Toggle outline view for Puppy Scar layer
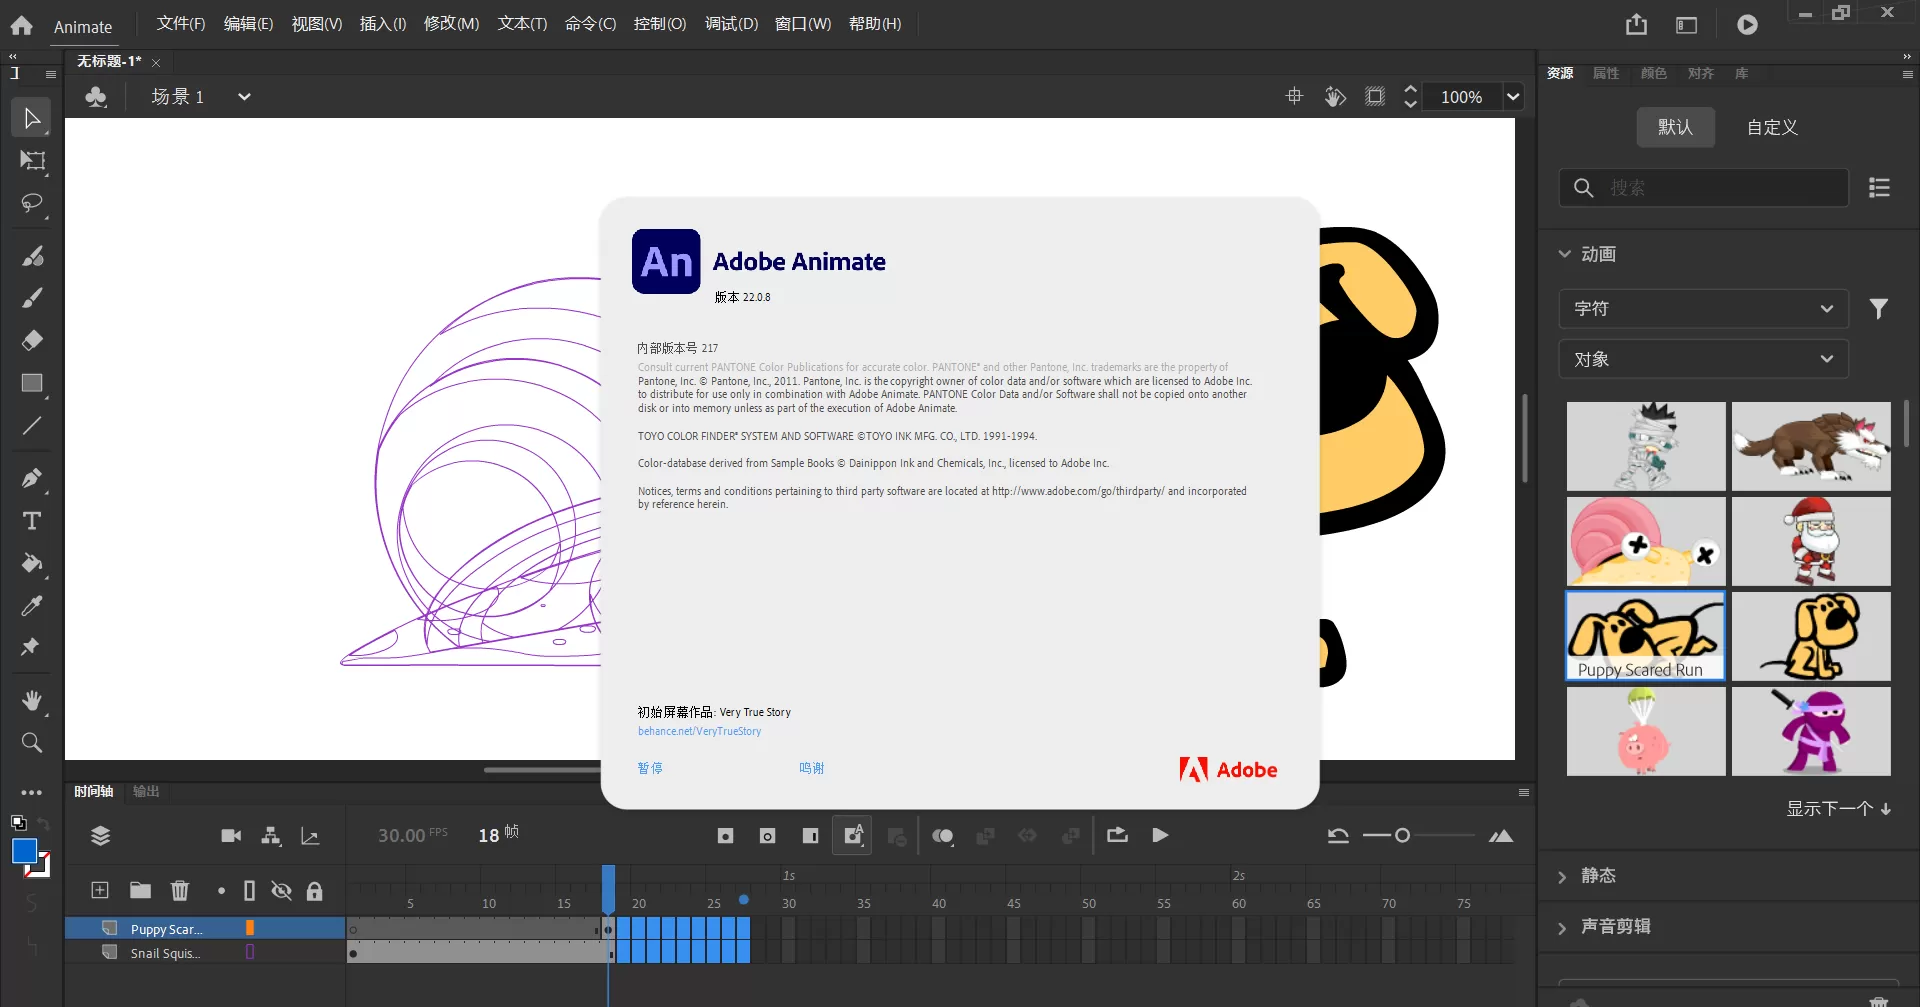 point(250,928)
